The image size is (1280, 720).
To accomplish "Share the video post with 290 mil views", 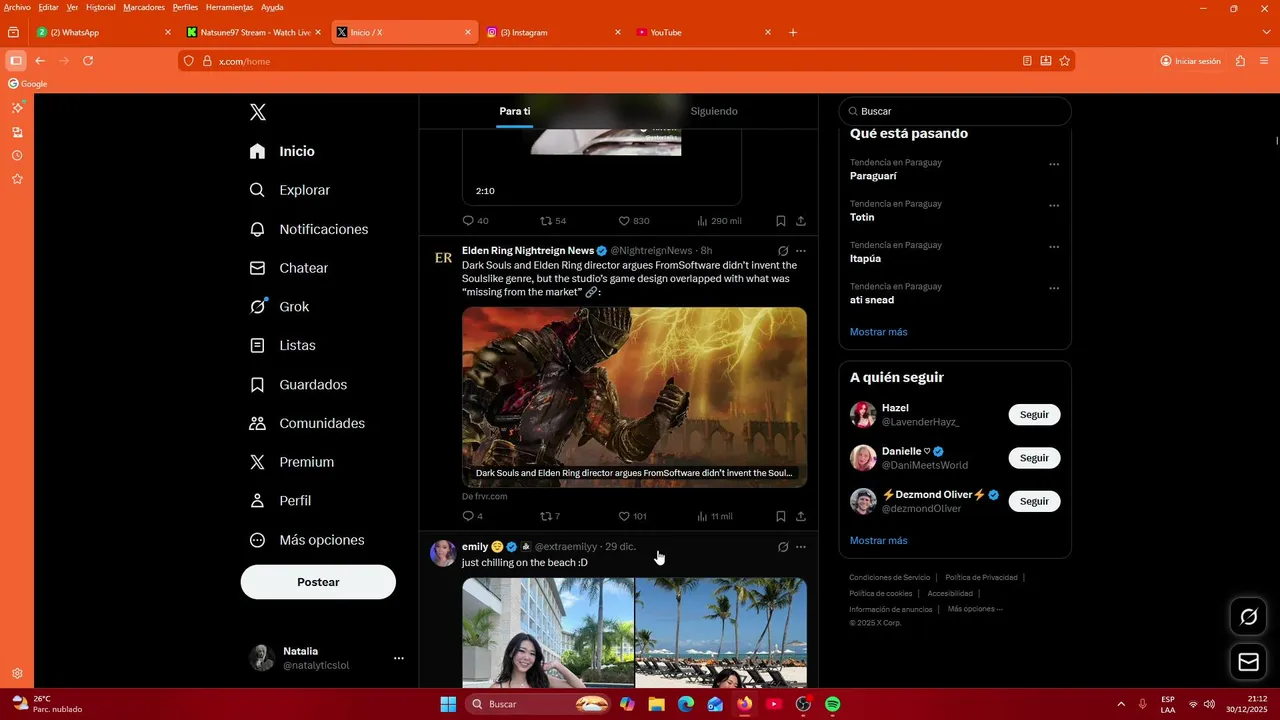I will point(801,221).
